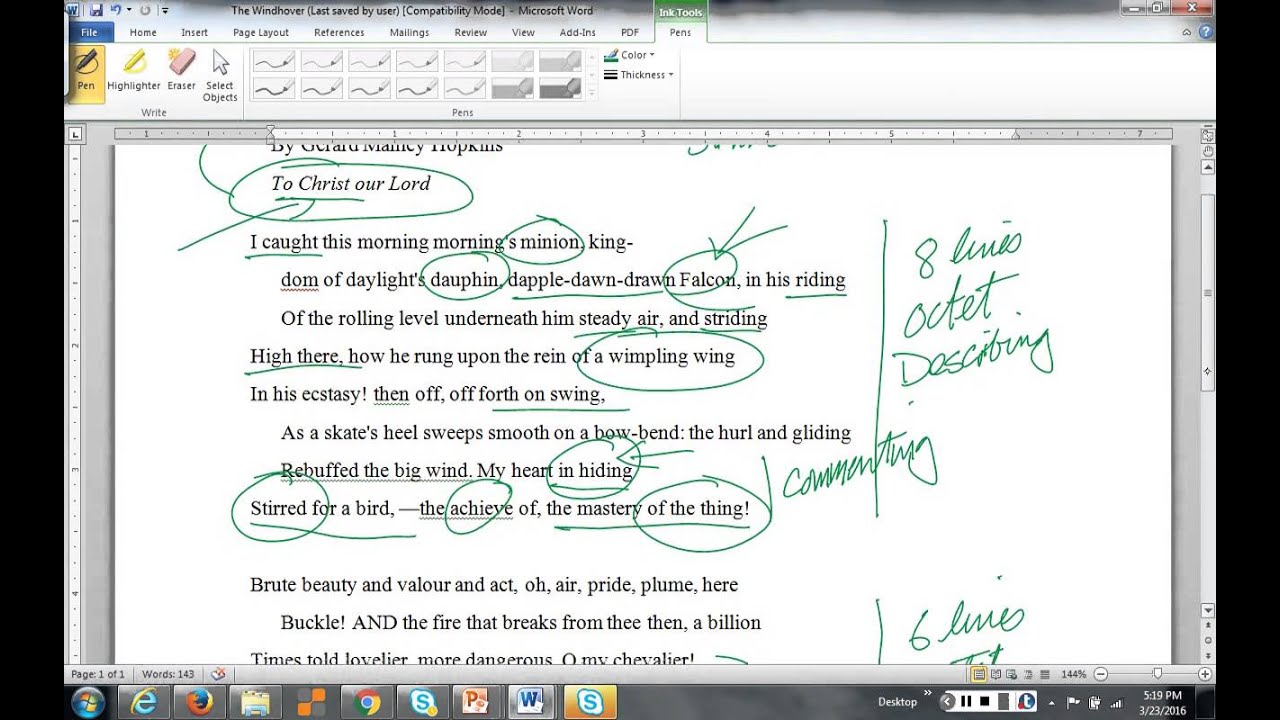Zoom out with the minus button
The height and width of the screenshot is (720, 1280).
coord(1101,675)
